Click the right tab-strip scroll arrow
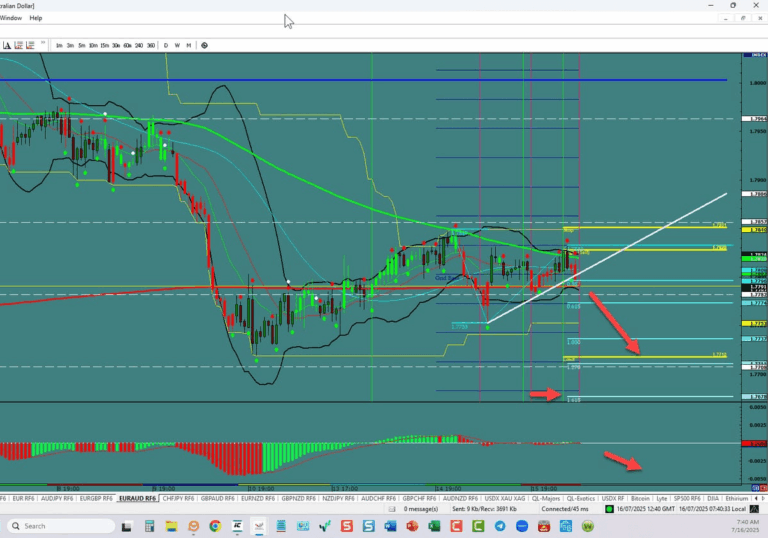 click(763, 498)
